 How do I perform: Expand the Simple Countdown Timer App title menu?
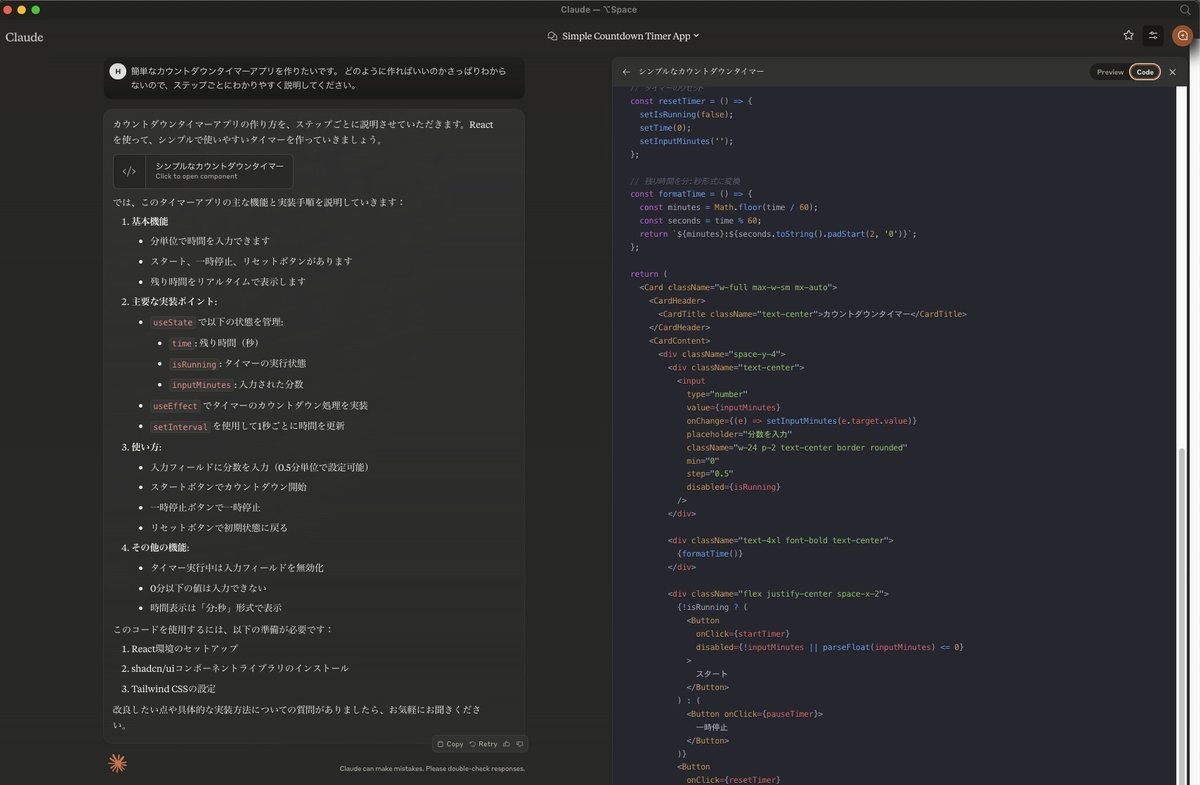coord(625,36)
